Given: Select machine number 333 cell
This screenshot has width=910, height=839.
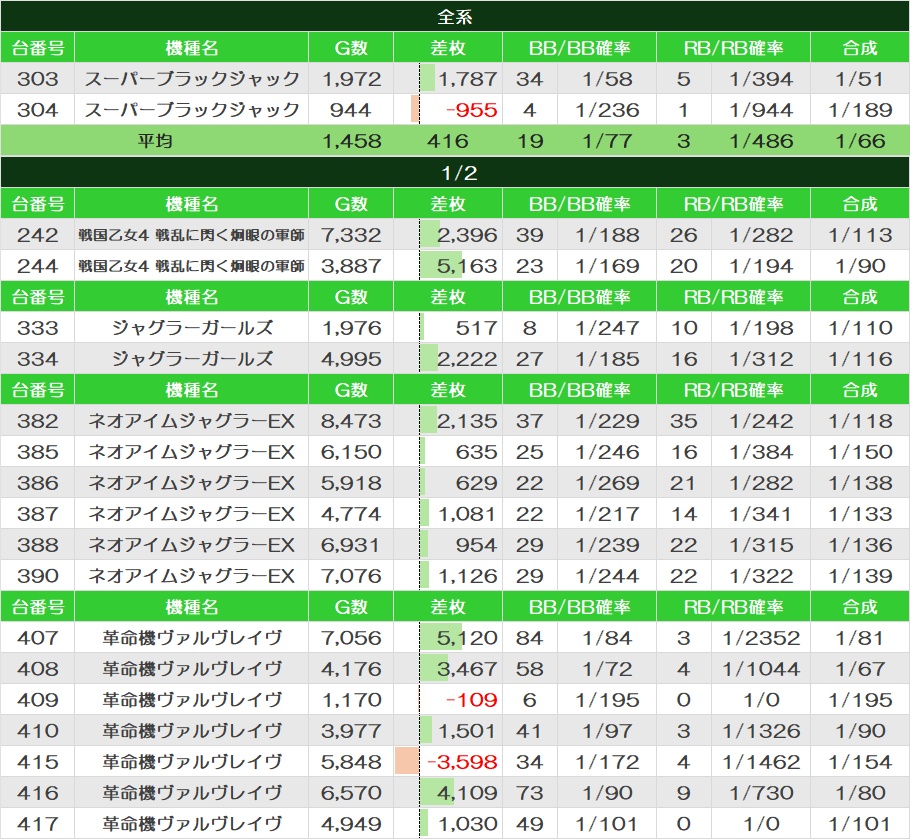Looking at the screenshot, I should point(38,328).
